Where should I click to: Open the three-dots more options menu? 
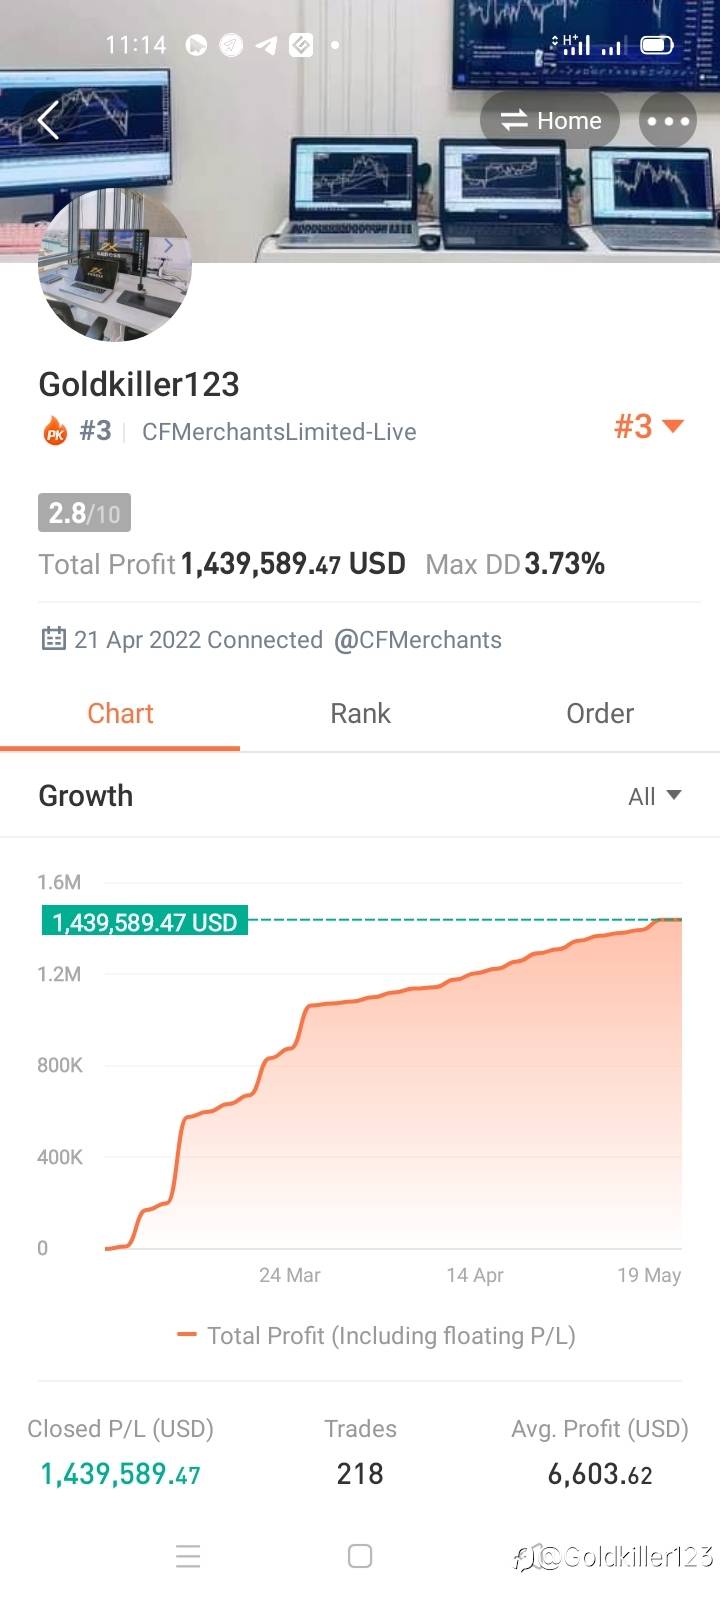pyautogui.click(x=668, y=121)
